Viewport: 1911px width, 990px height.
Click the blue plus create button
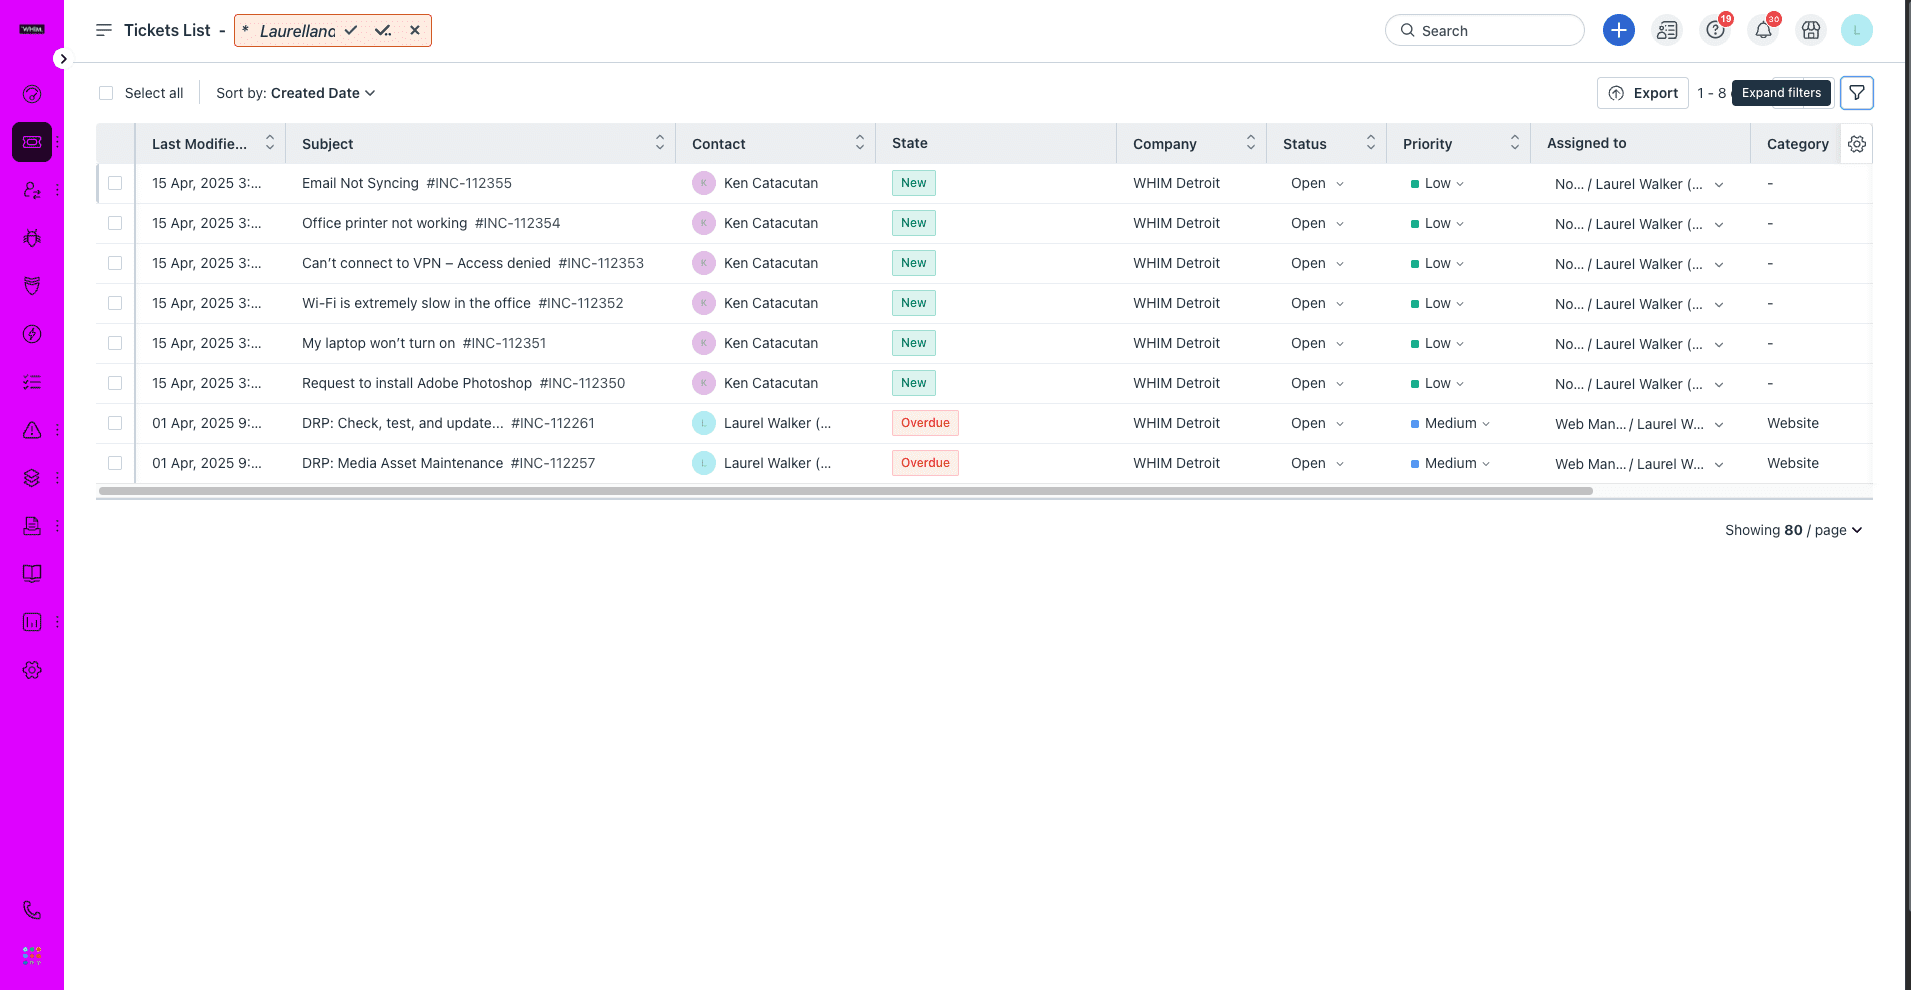tap(1619, 30)
